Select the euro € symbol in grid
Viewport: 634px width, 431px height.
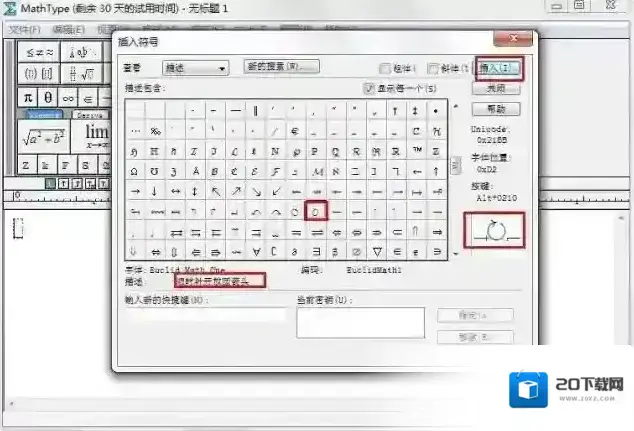point(295,131)
